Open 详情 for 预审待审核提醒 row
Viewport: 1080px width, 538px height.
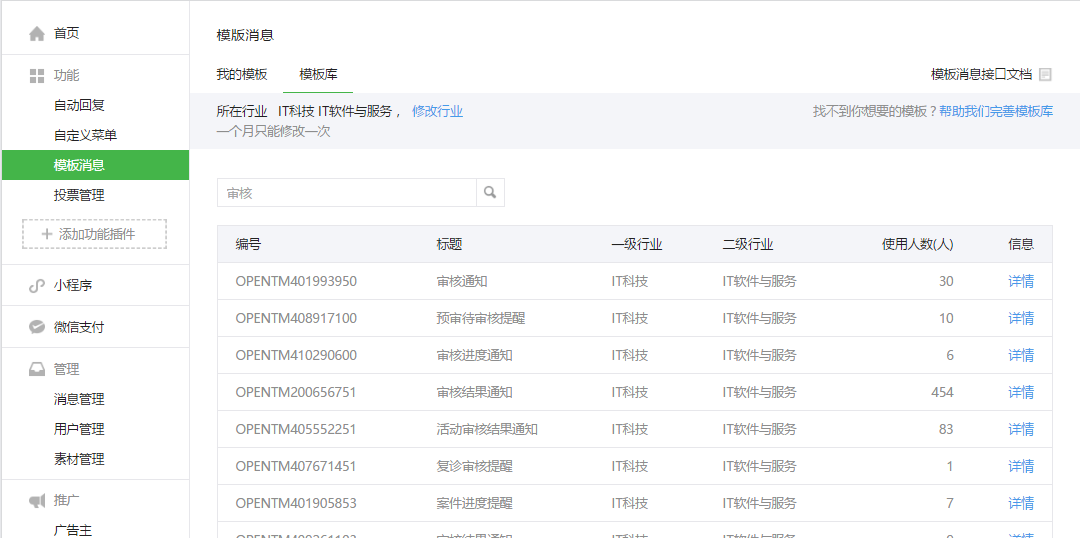[1021, 318]
